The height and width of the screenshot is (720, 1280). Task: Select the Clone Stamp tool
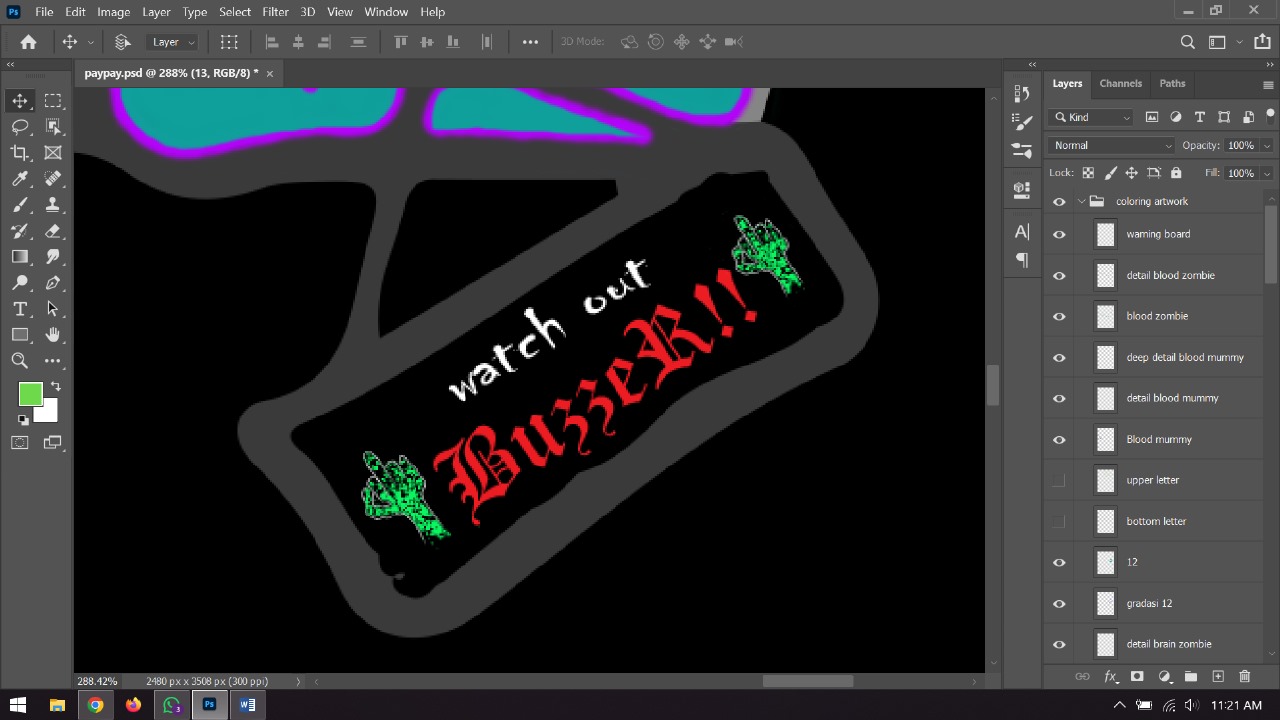53,204
